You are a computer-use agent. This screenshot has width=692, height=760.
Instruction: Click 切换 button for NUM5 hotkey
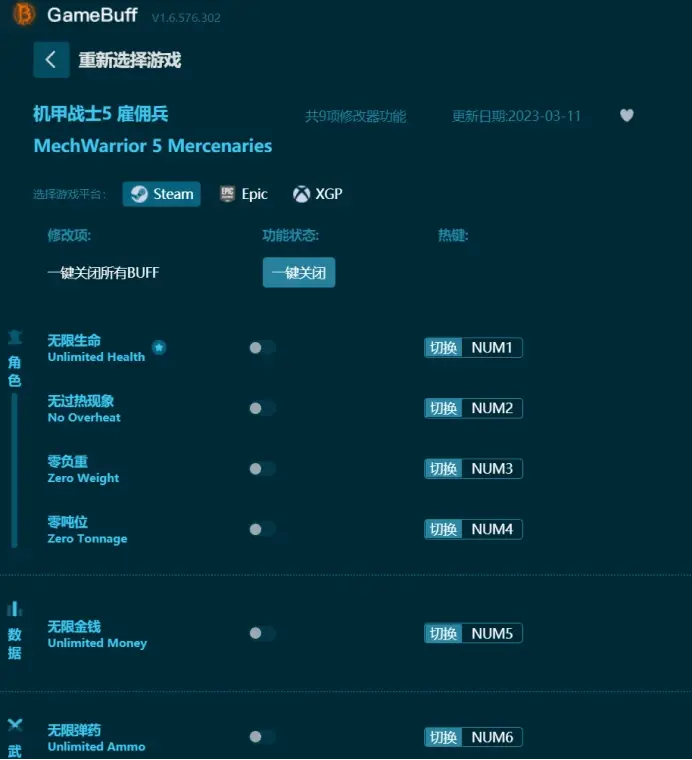point(443,633)
